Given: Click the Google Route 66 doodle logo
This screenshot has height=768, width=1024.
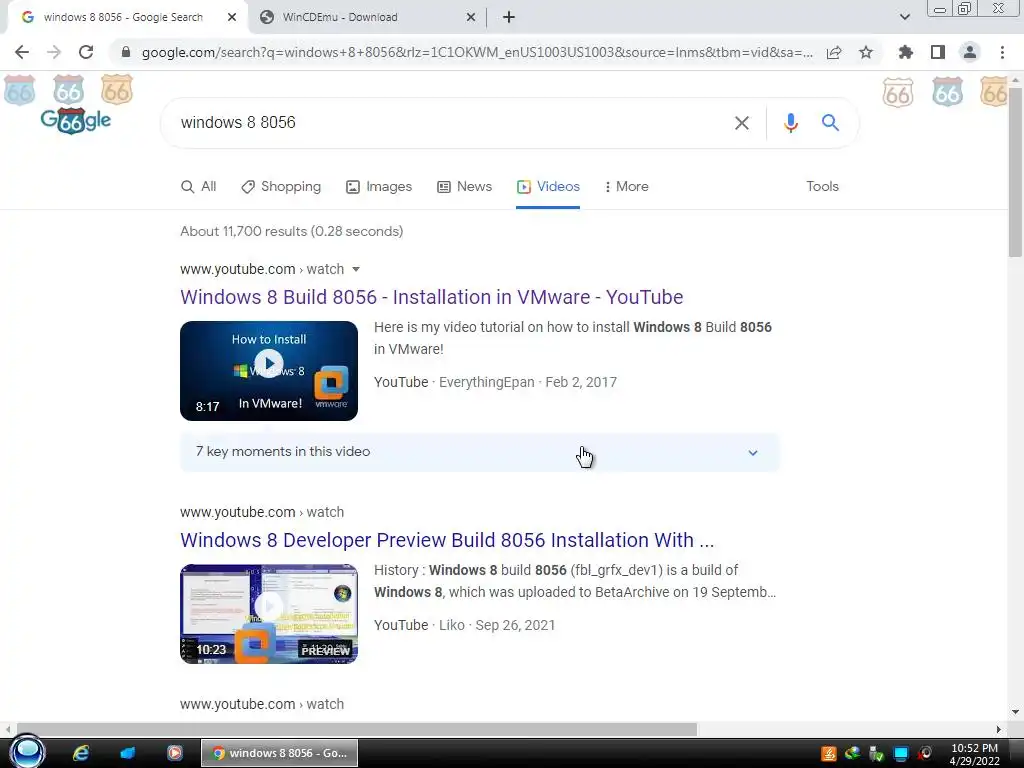Looking at the screenshot, I should pos(75,121).
